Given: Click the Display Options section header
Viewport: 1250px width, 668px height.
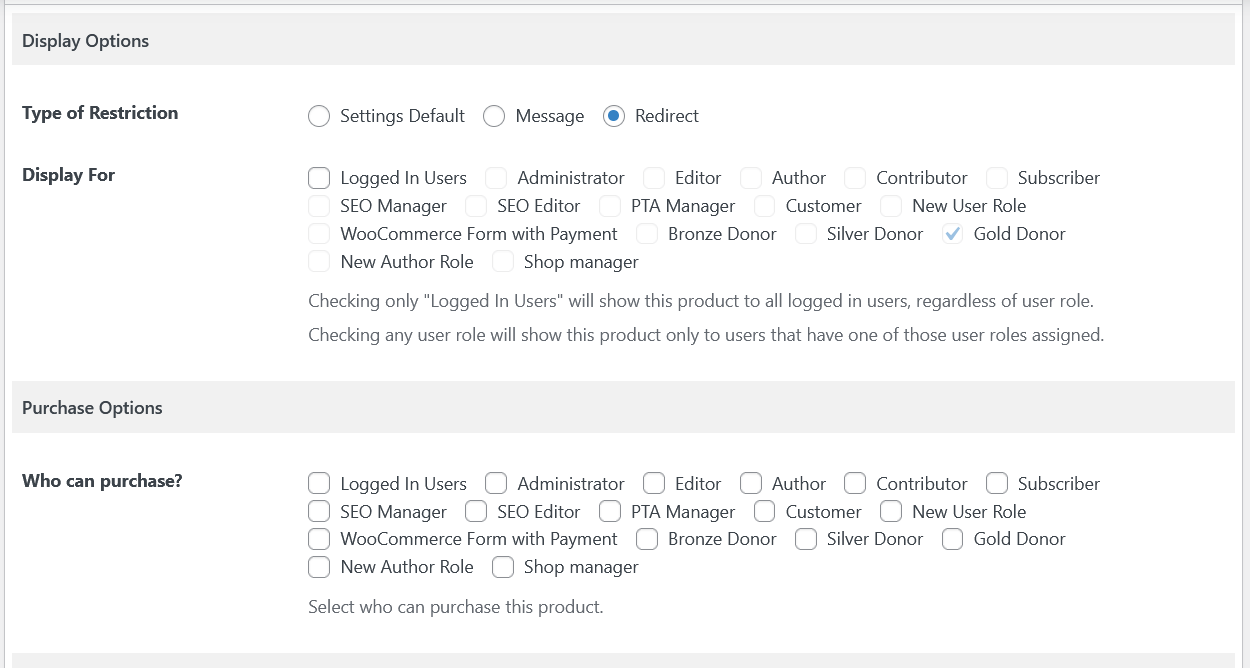Looking at the screenshot, I should [x=623, y=41].
